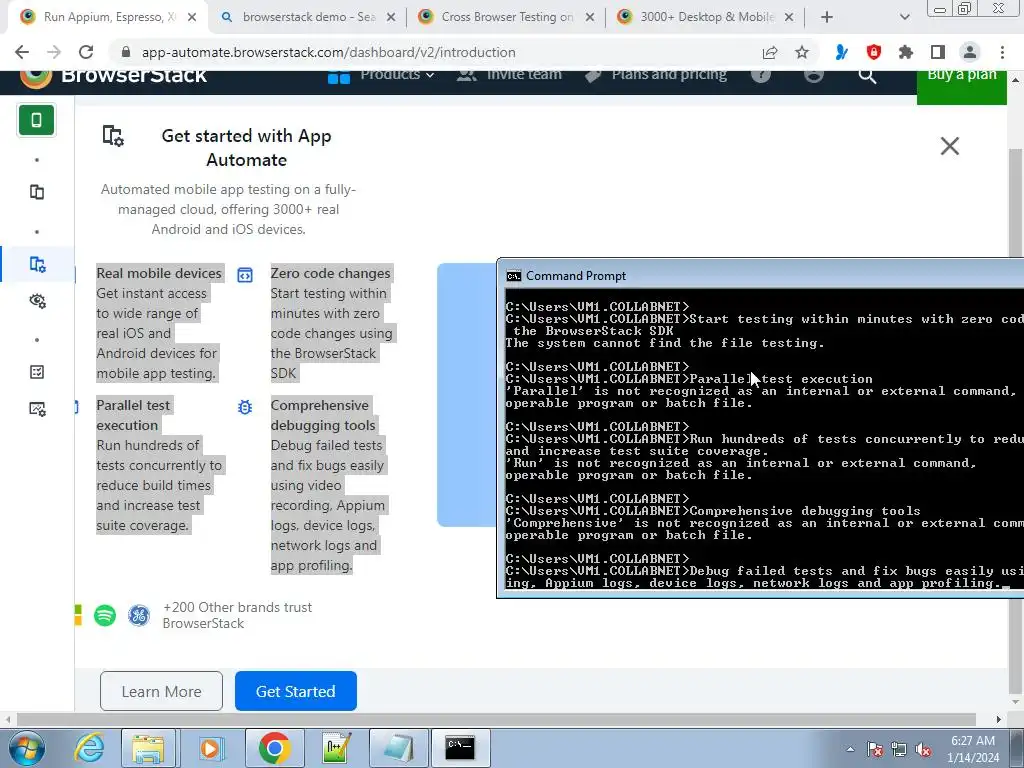Bookmark this page with star icon
1024x768 pixels.
[802, 52]
